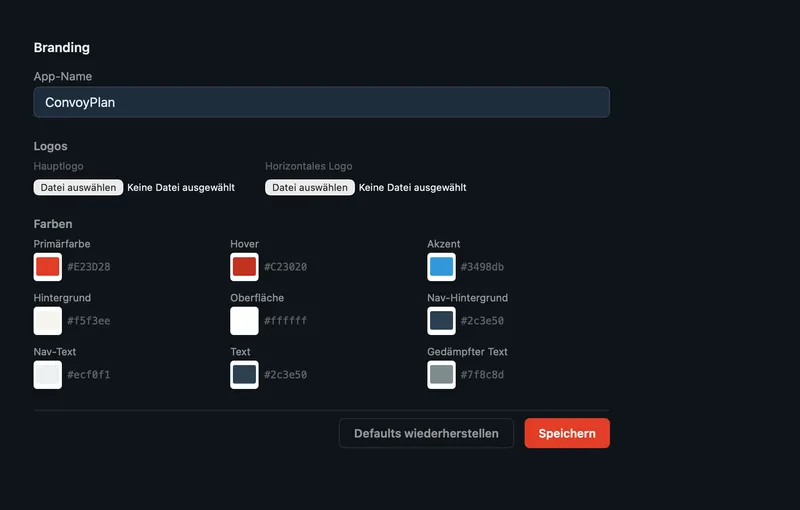This screenshot has height=510, width=800.
Task: Click the #C23020 hover hex value
Action: [285, 267]
